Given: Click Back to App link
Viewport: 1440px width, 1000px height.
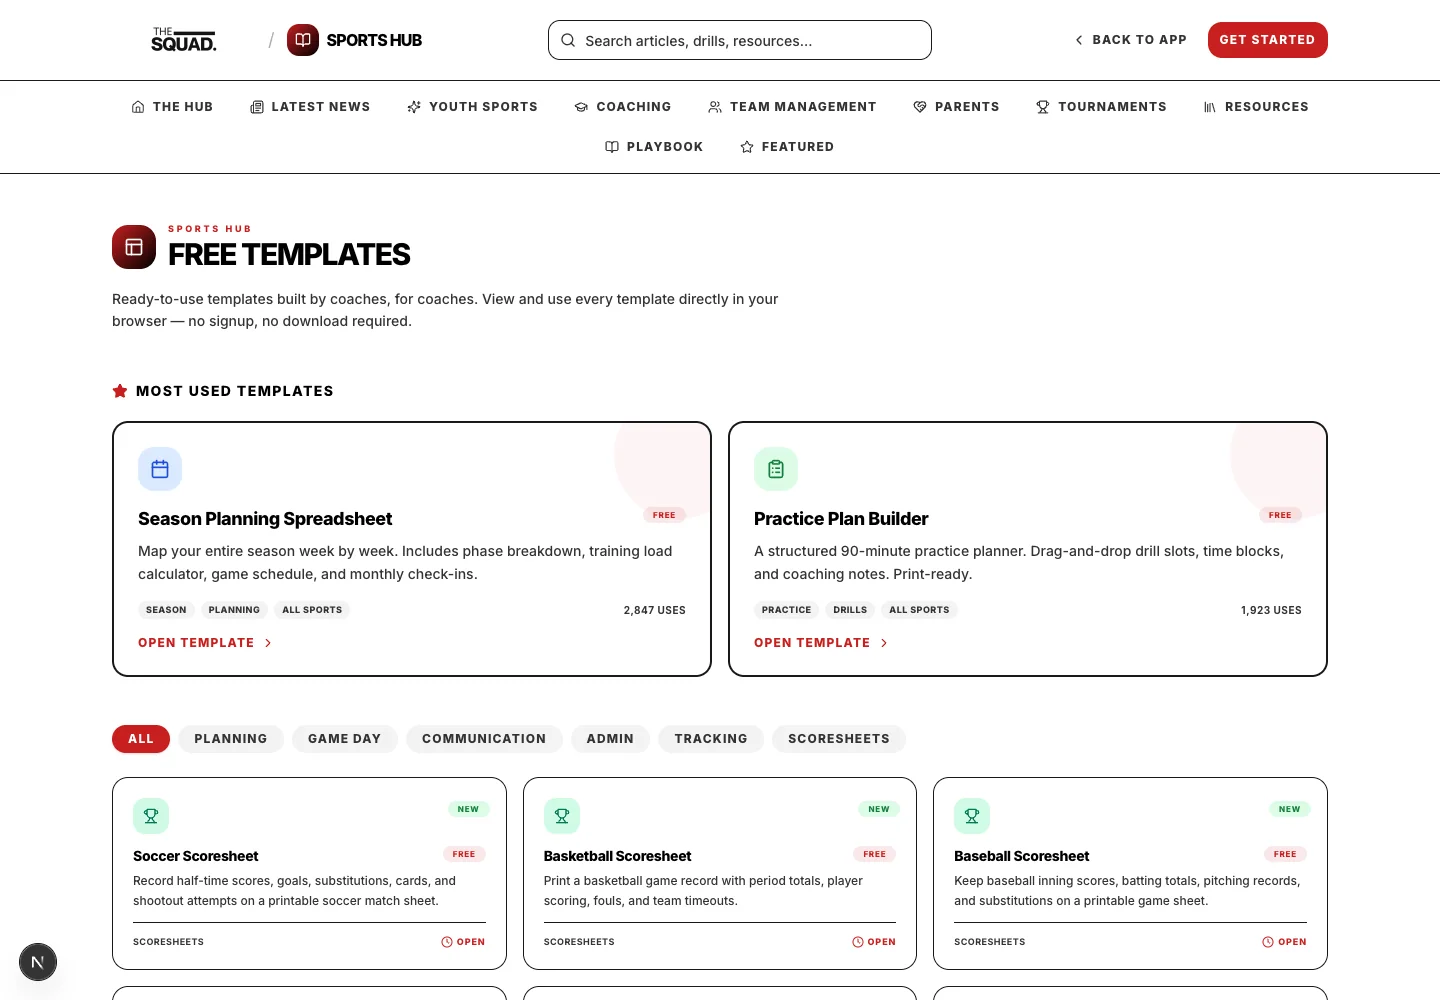Looking at the screenshot, I should (1130, 40).
